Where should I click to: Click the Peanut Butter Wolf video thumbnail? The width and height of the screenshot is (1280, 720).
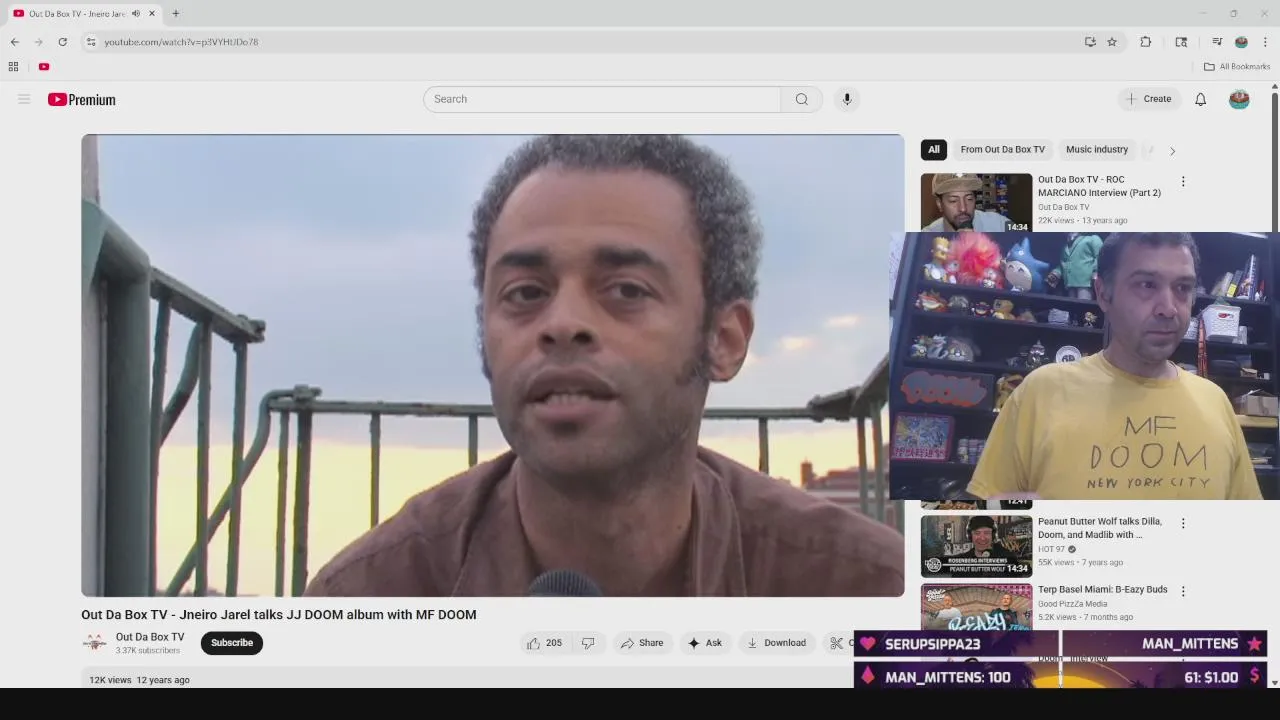point(976,545)
